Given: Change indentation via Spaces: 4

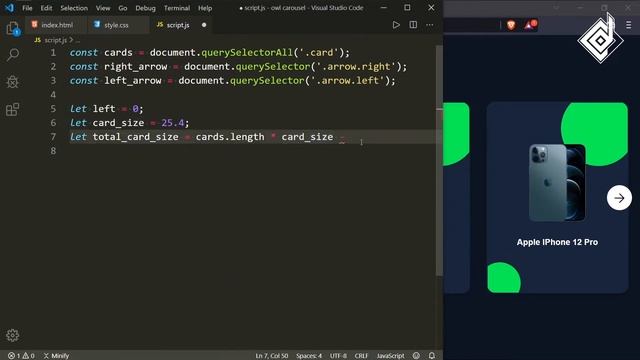Looking at the screenshot, I should 309,356.
